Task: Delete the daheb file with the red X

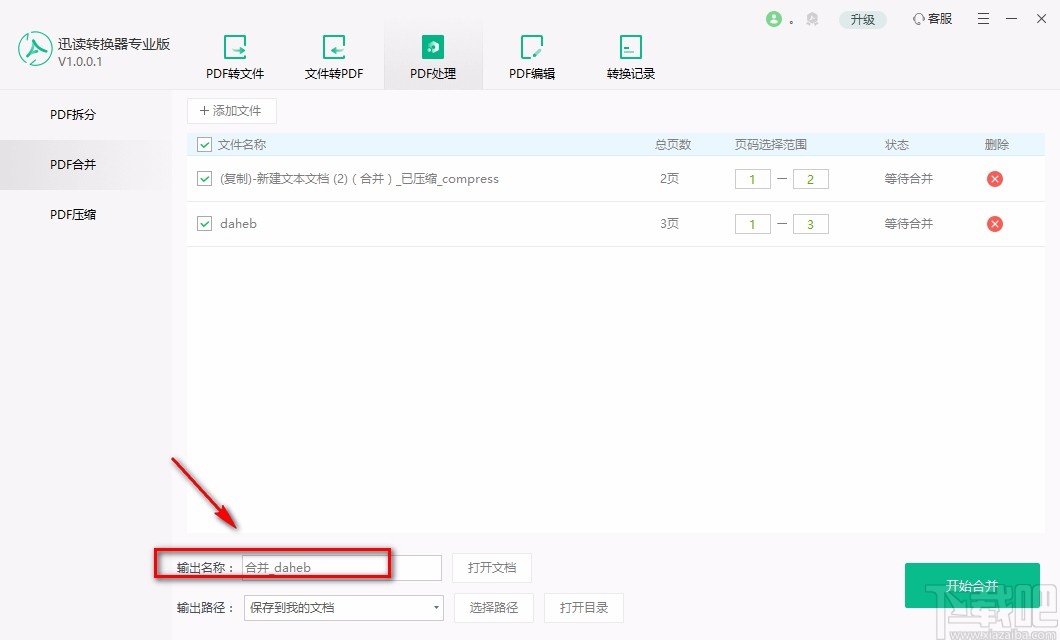Action: 994,224
